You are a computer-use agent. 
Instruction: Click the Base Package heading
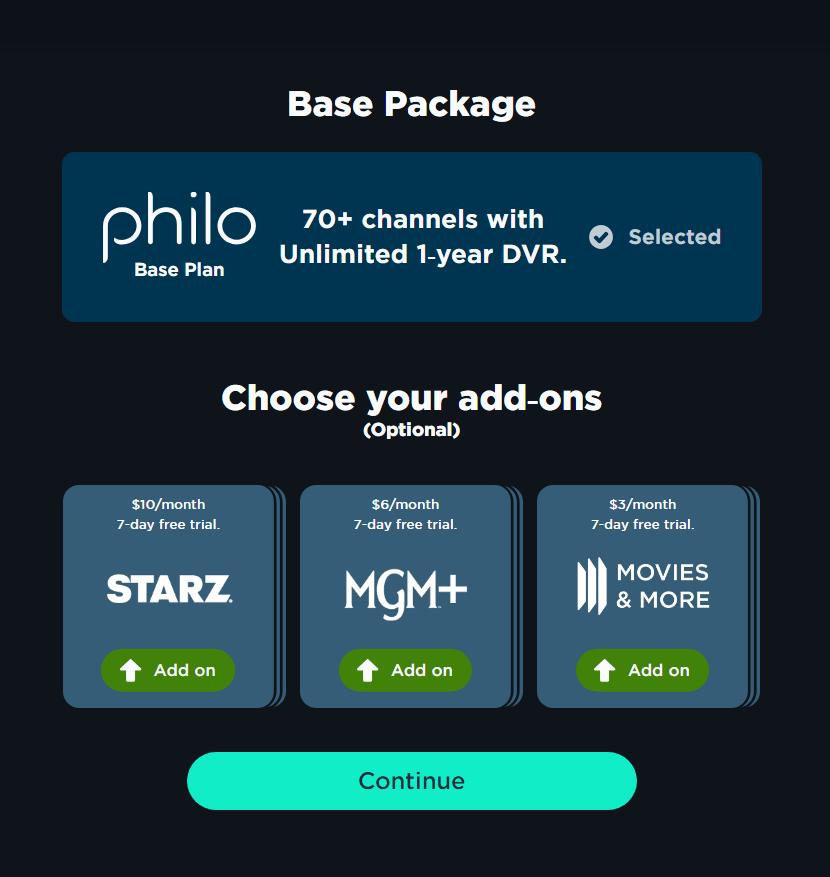coord(412,104)
